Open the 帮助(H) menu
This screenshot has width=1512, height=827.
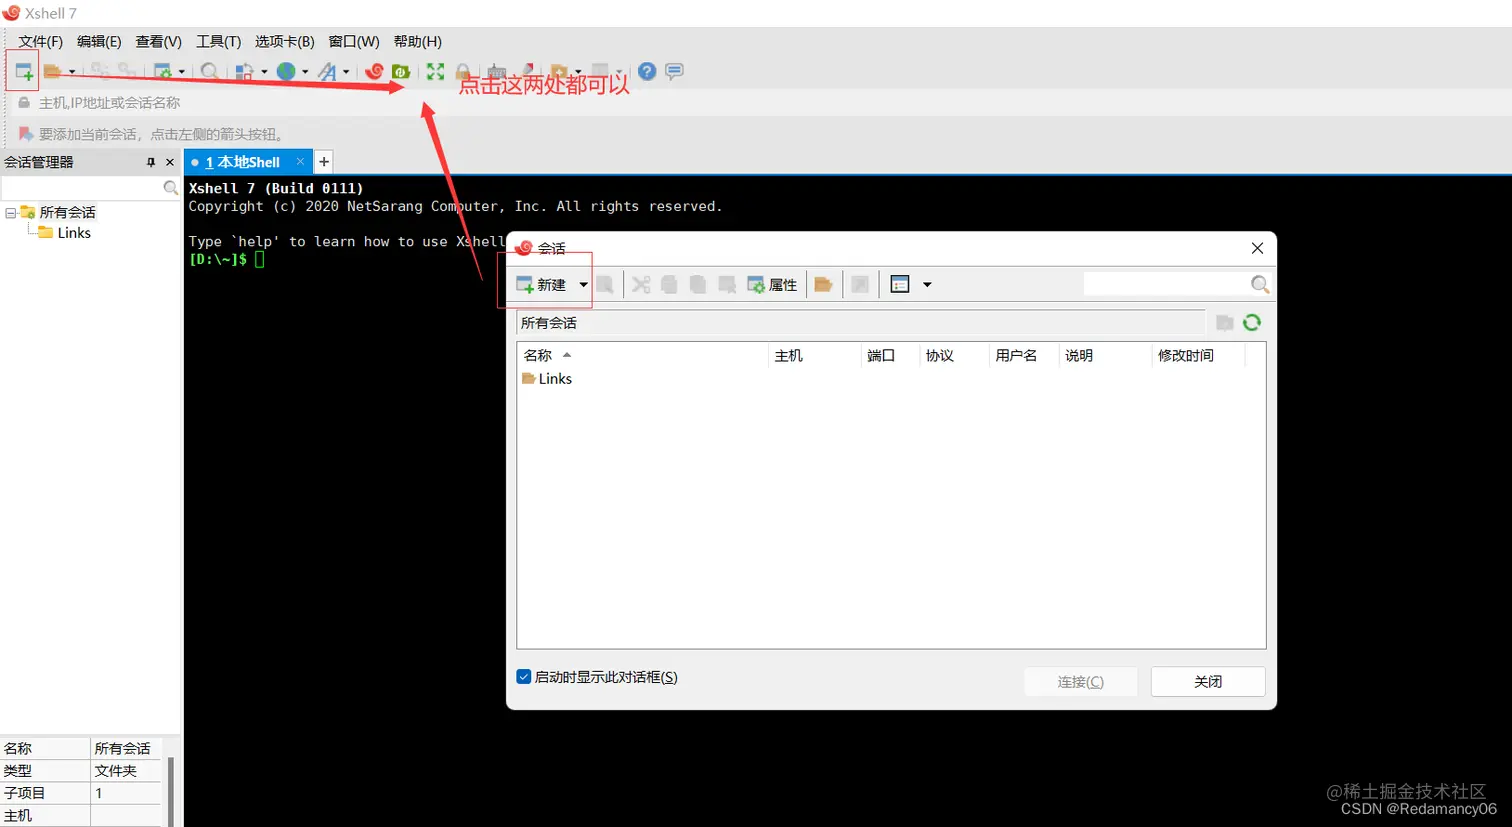[x=417, y=41]
